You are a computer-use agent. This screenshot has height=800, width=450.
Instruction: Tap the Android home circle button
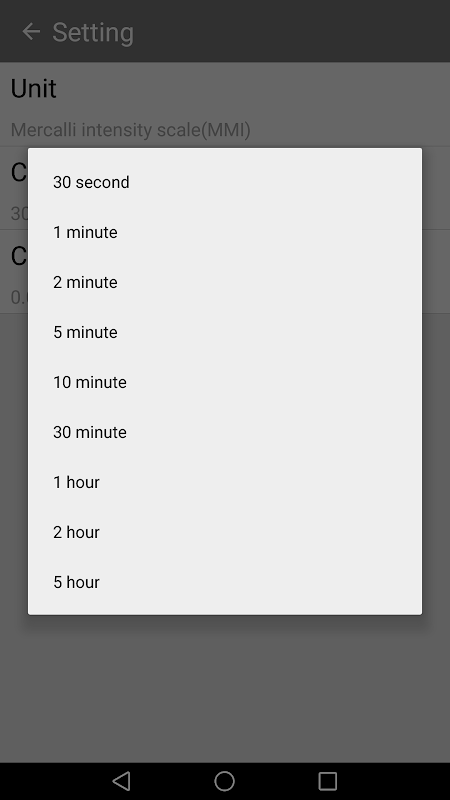pos(224,781)
